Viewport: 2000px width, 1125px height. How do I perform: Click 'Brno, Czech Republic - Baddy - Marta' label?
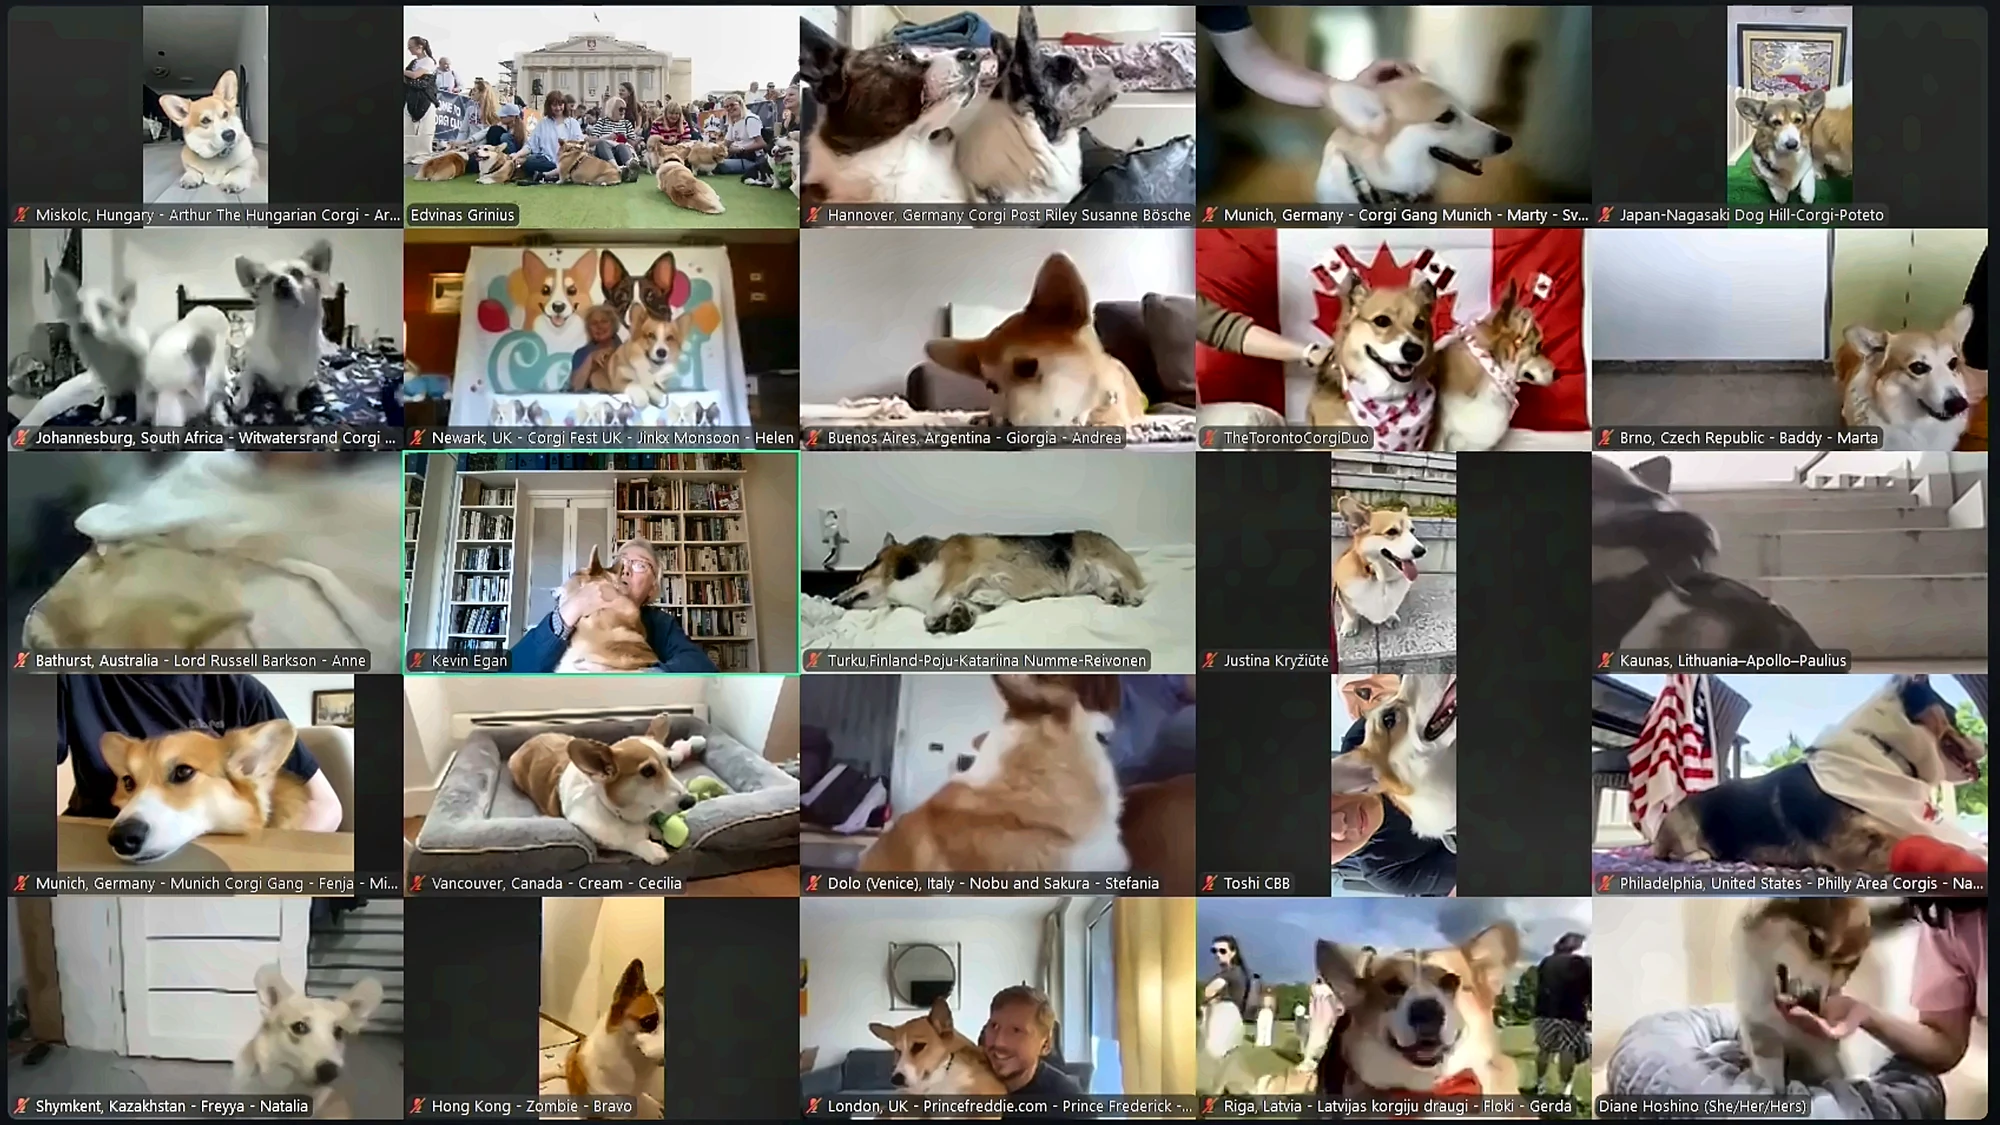pyautogui.click(x=1749, y=438)
